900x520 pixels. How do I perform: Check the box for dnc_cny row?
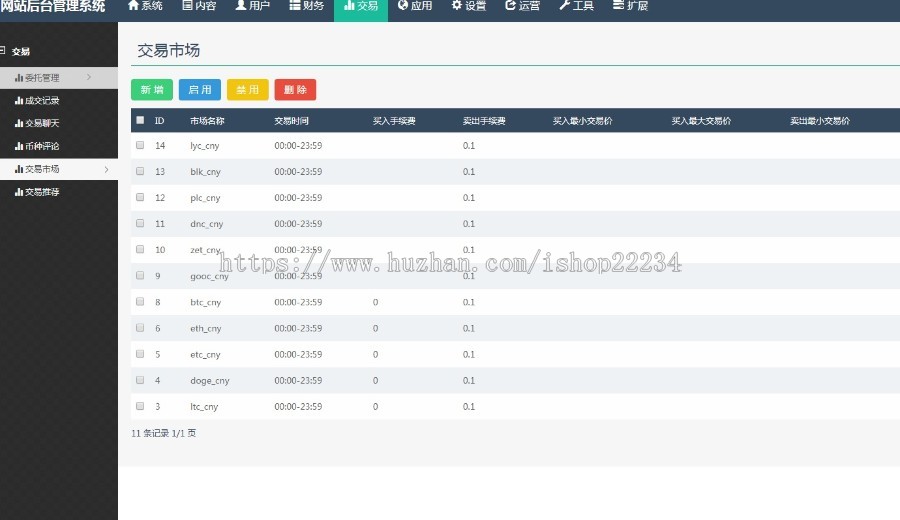tap(140, 223)
